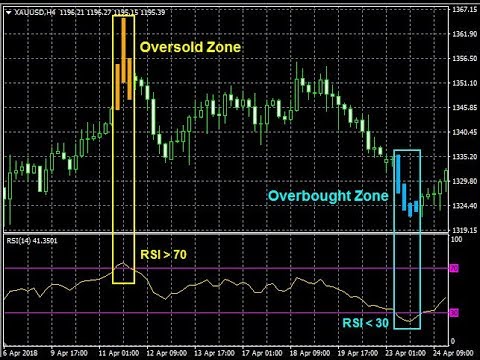Screen dimensions: 480x360
Task: Click the 24 Apr 09:00 time label
Action: 453,353
